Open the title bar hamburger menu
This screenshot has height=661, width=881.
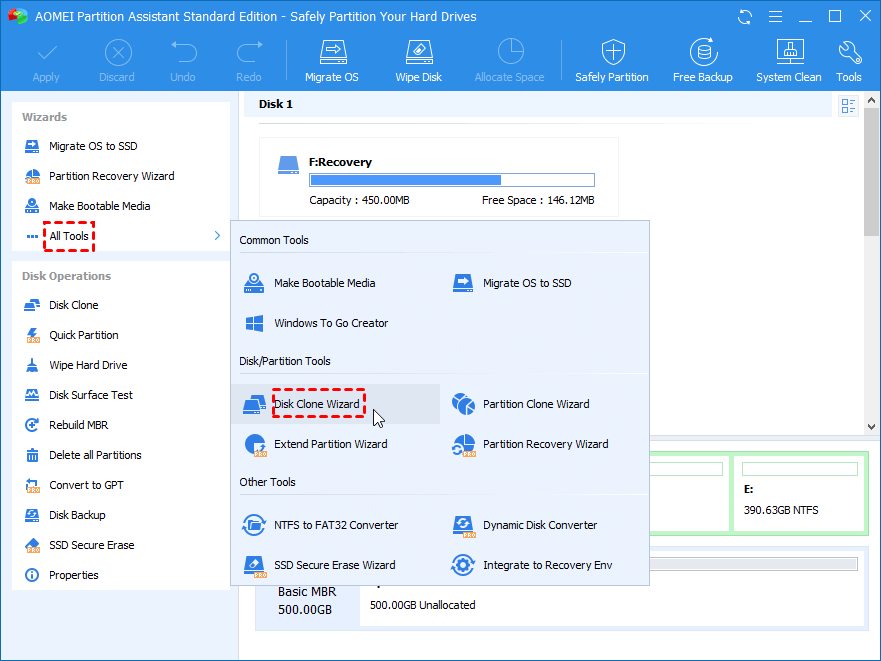point(774,17)
